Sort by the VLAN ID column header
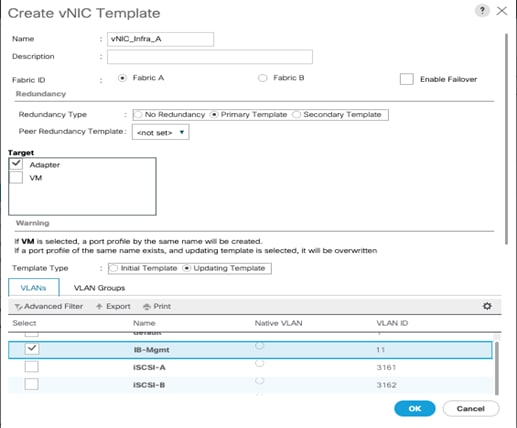 392,323
